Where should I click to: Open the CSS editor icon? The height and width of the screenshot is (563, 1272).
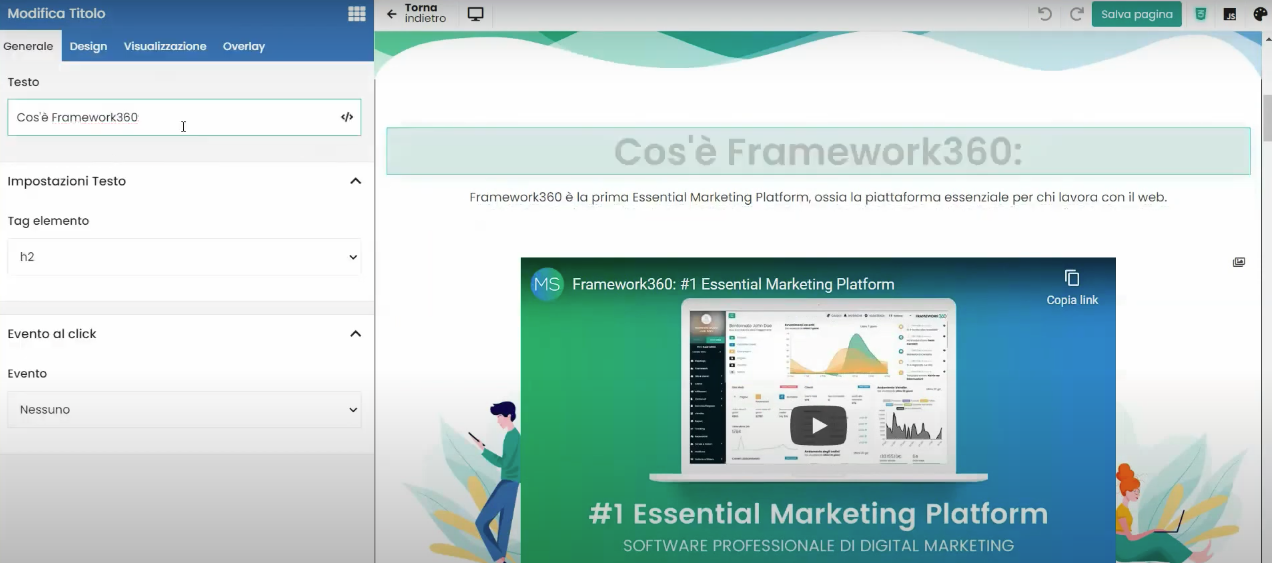(1200, 14)
